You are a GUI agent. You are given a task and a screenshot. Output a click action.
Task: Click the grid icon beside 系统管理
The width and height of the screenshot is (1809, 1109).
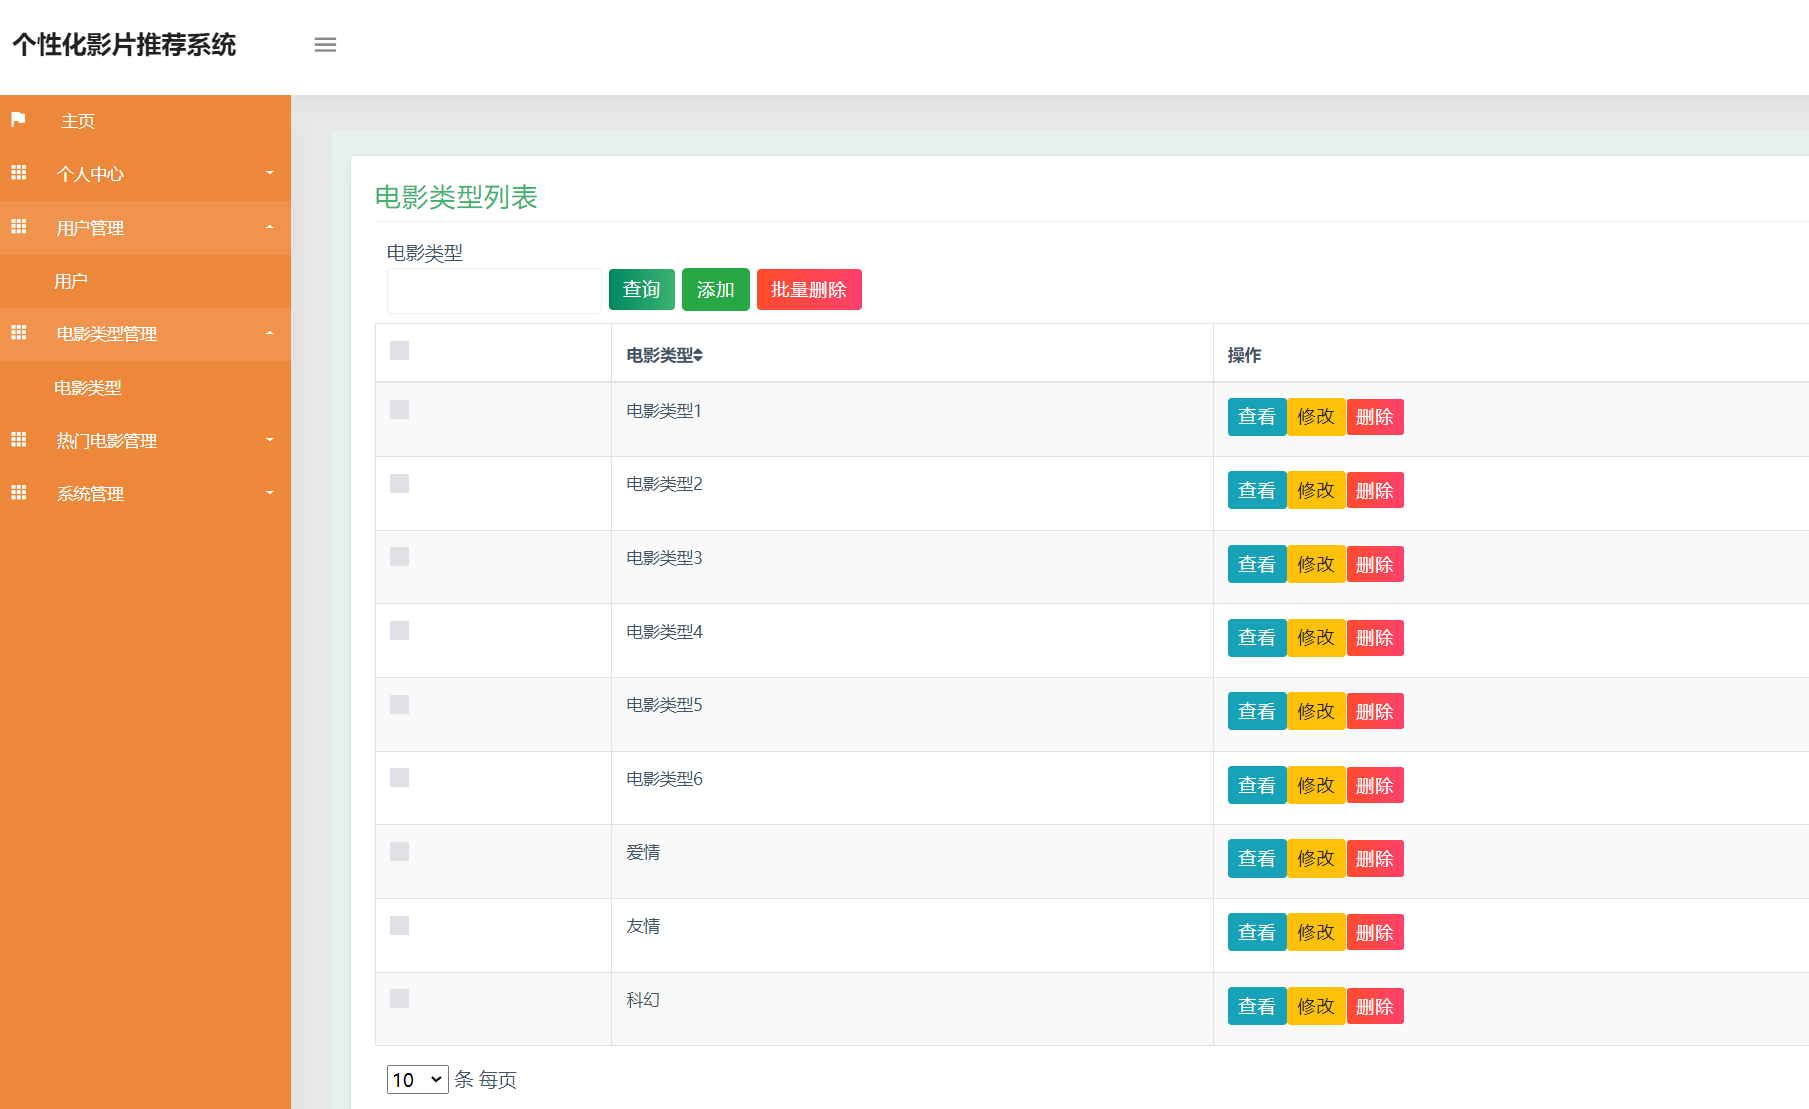point(18,493)
